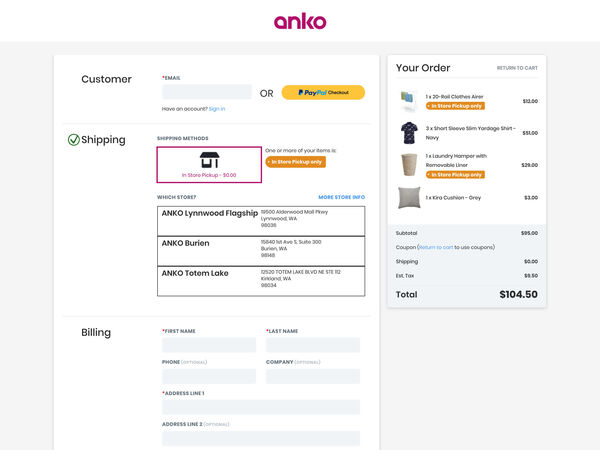
Task: Click the Customer section heading
Action: [106, 79]
